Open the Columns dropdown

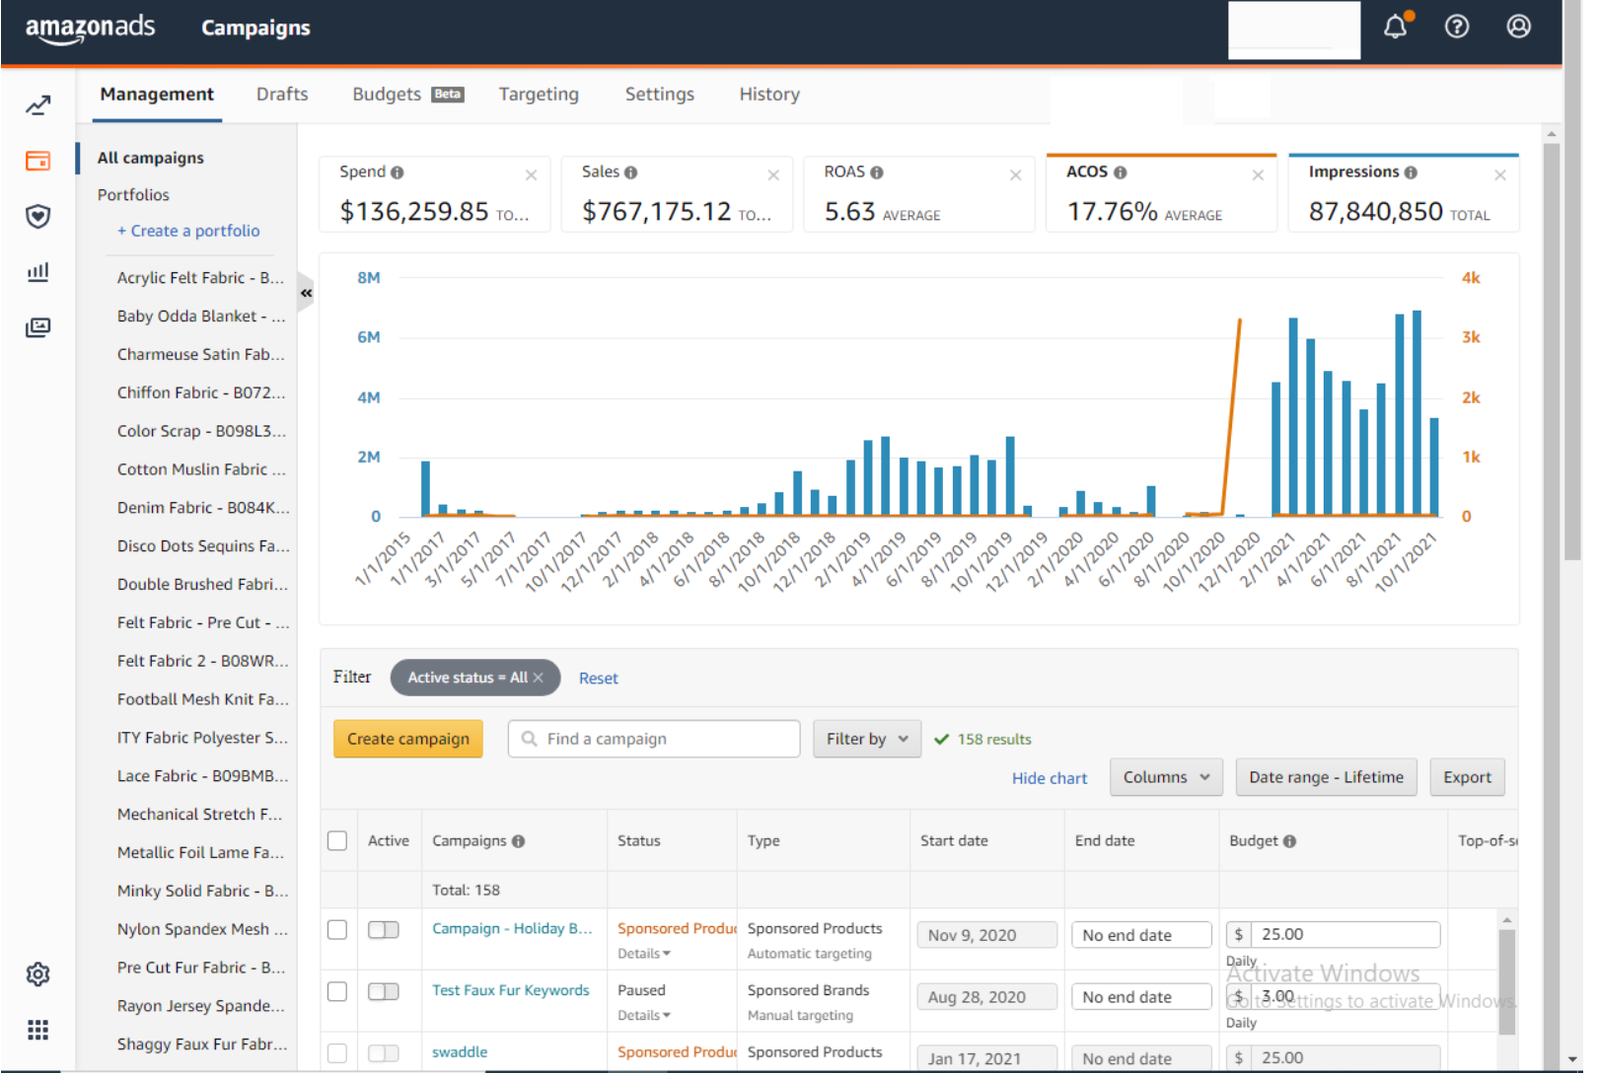click(1166, 777)
